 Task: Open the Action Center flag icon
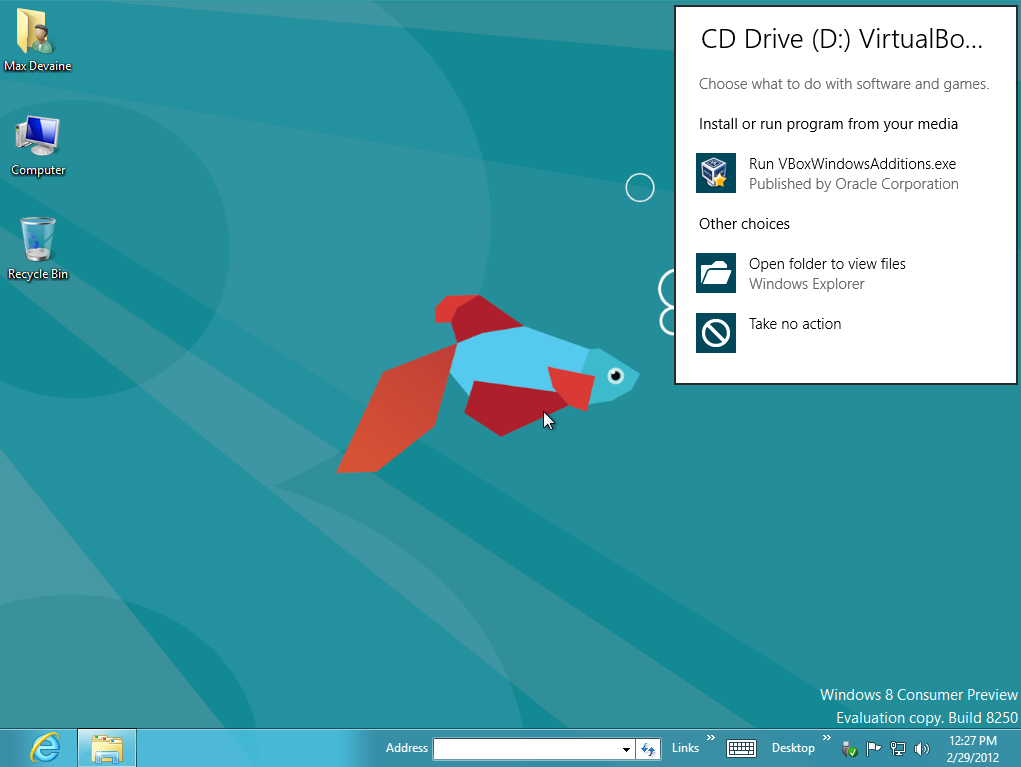[873, 749]
